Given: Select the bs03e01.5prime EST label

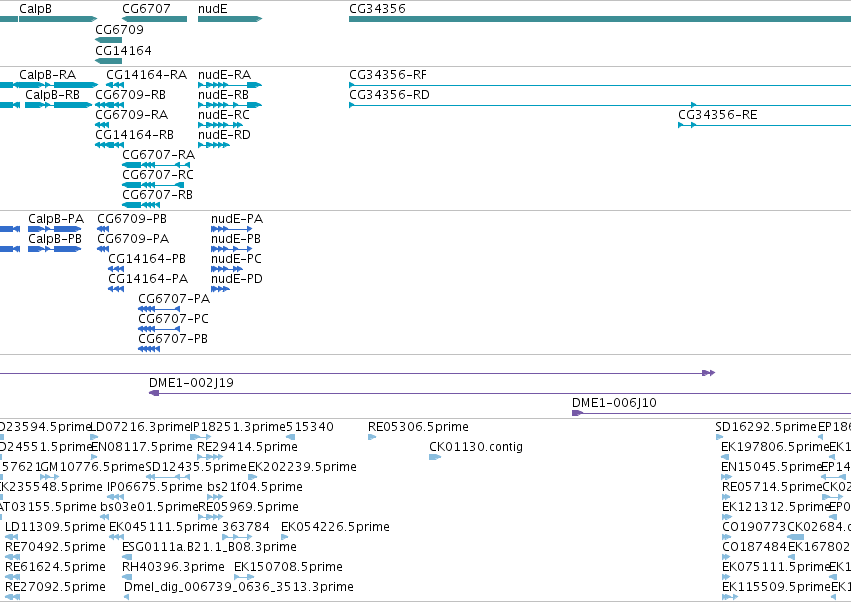Looking at the screenshot, I should click(149, 507).
